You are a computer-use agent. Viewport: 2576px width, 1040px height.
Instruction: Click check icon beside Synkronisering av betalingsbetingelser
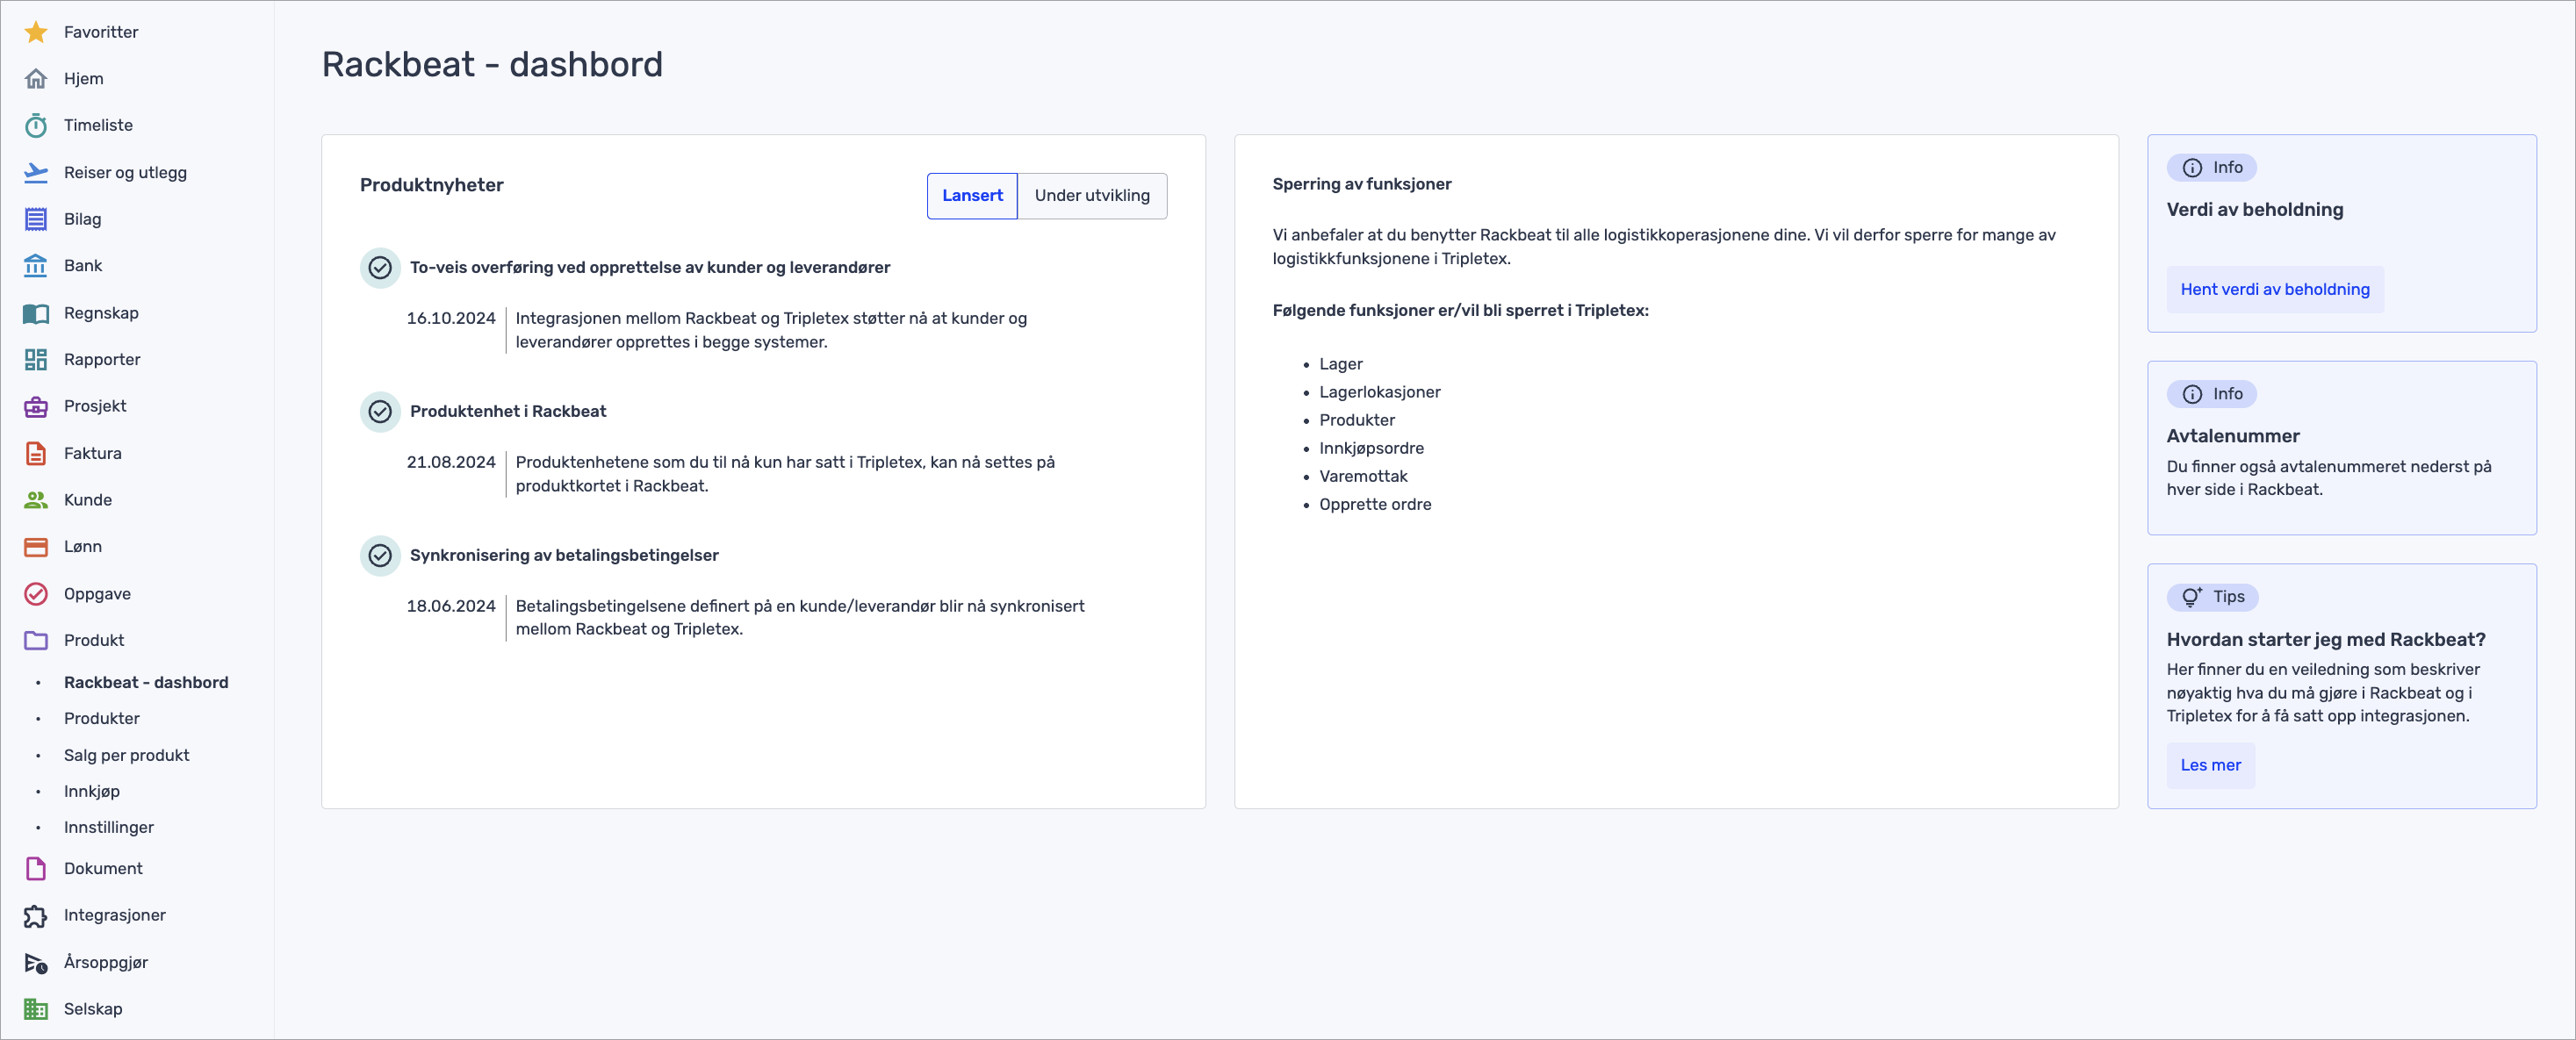tap(380, 556)
